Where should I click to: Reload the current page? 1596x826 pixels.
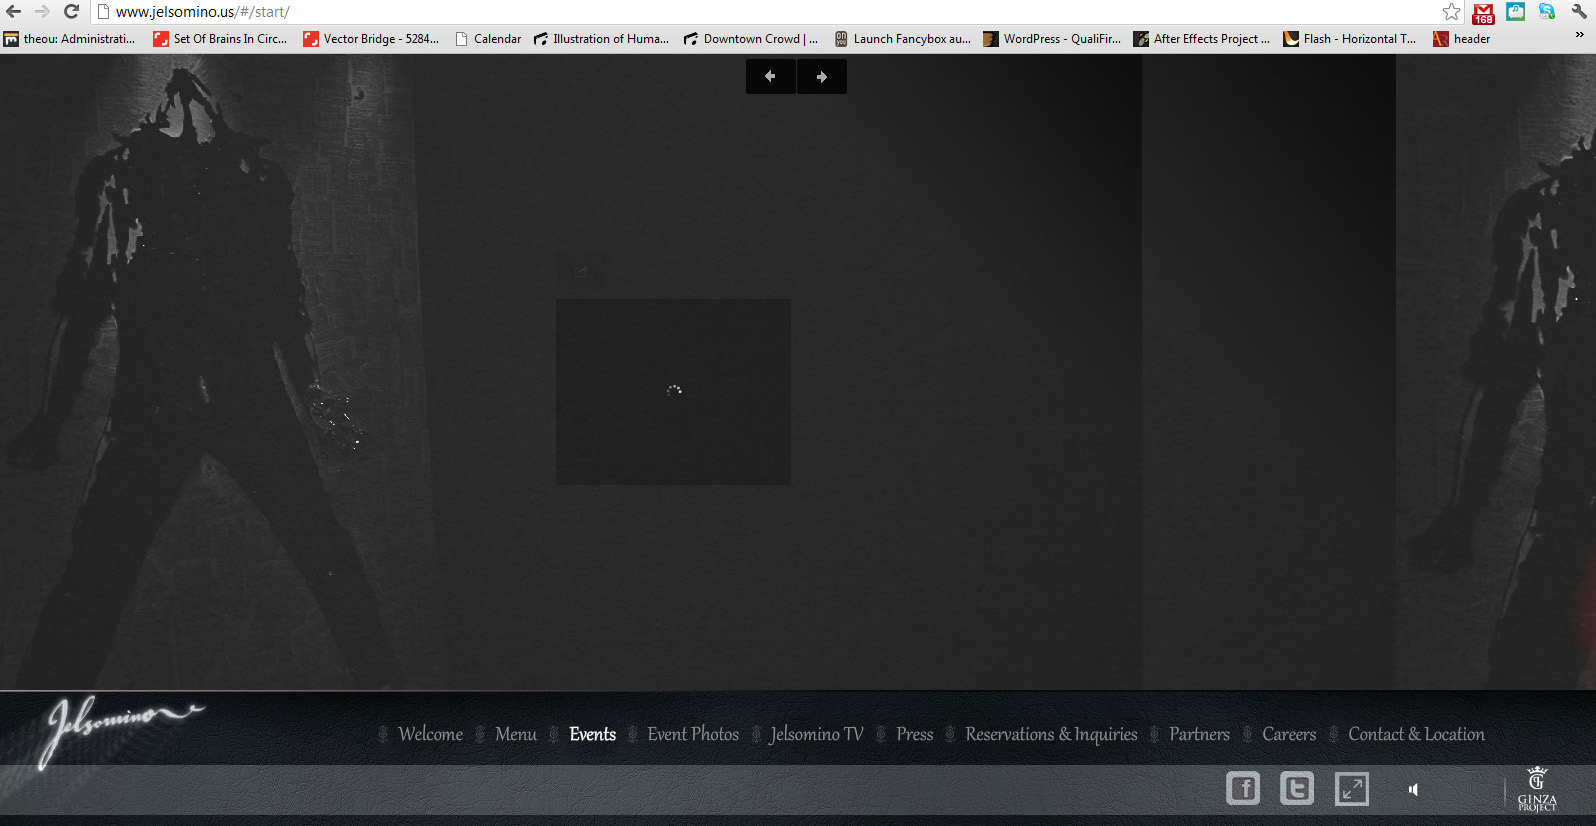(x=71, y=12)
